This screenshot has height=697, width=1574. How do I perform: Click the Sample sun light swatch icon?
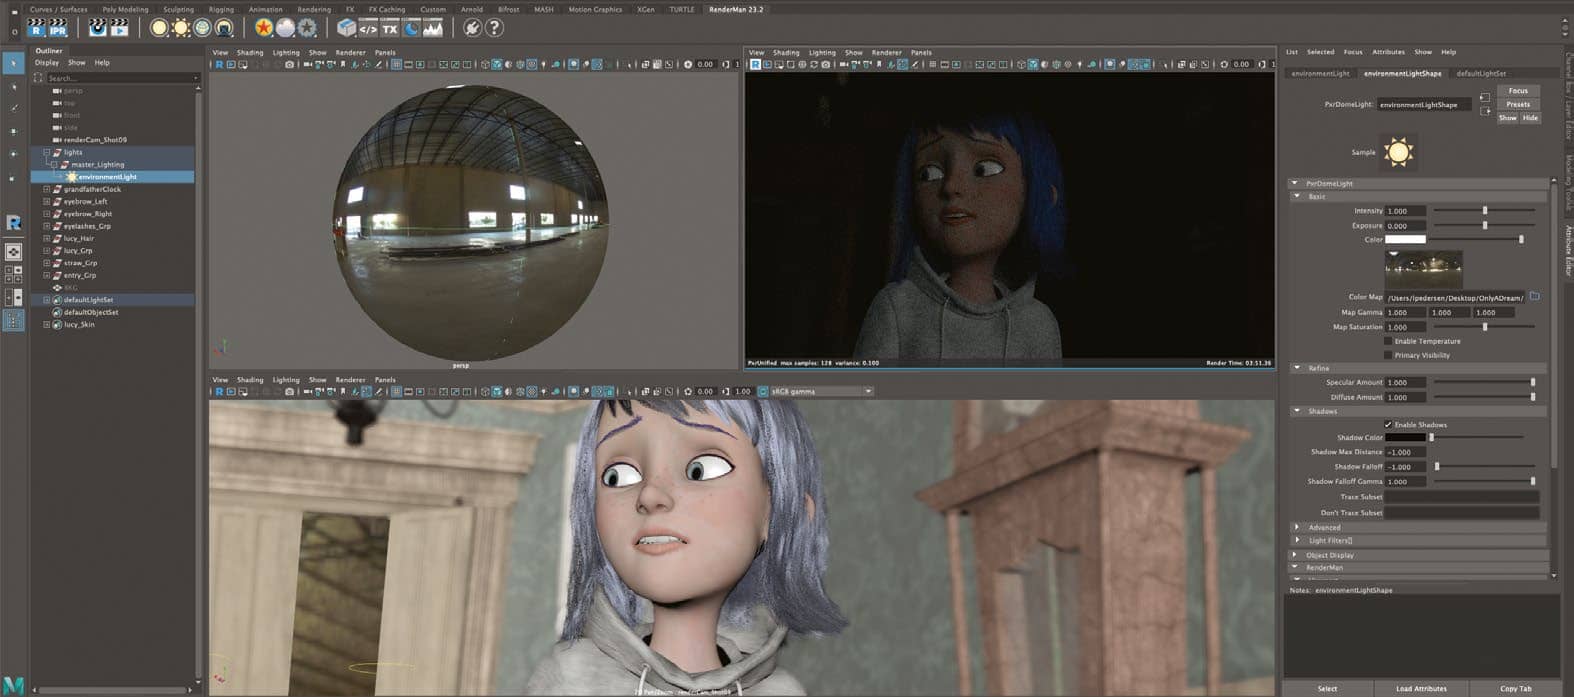1398,152
